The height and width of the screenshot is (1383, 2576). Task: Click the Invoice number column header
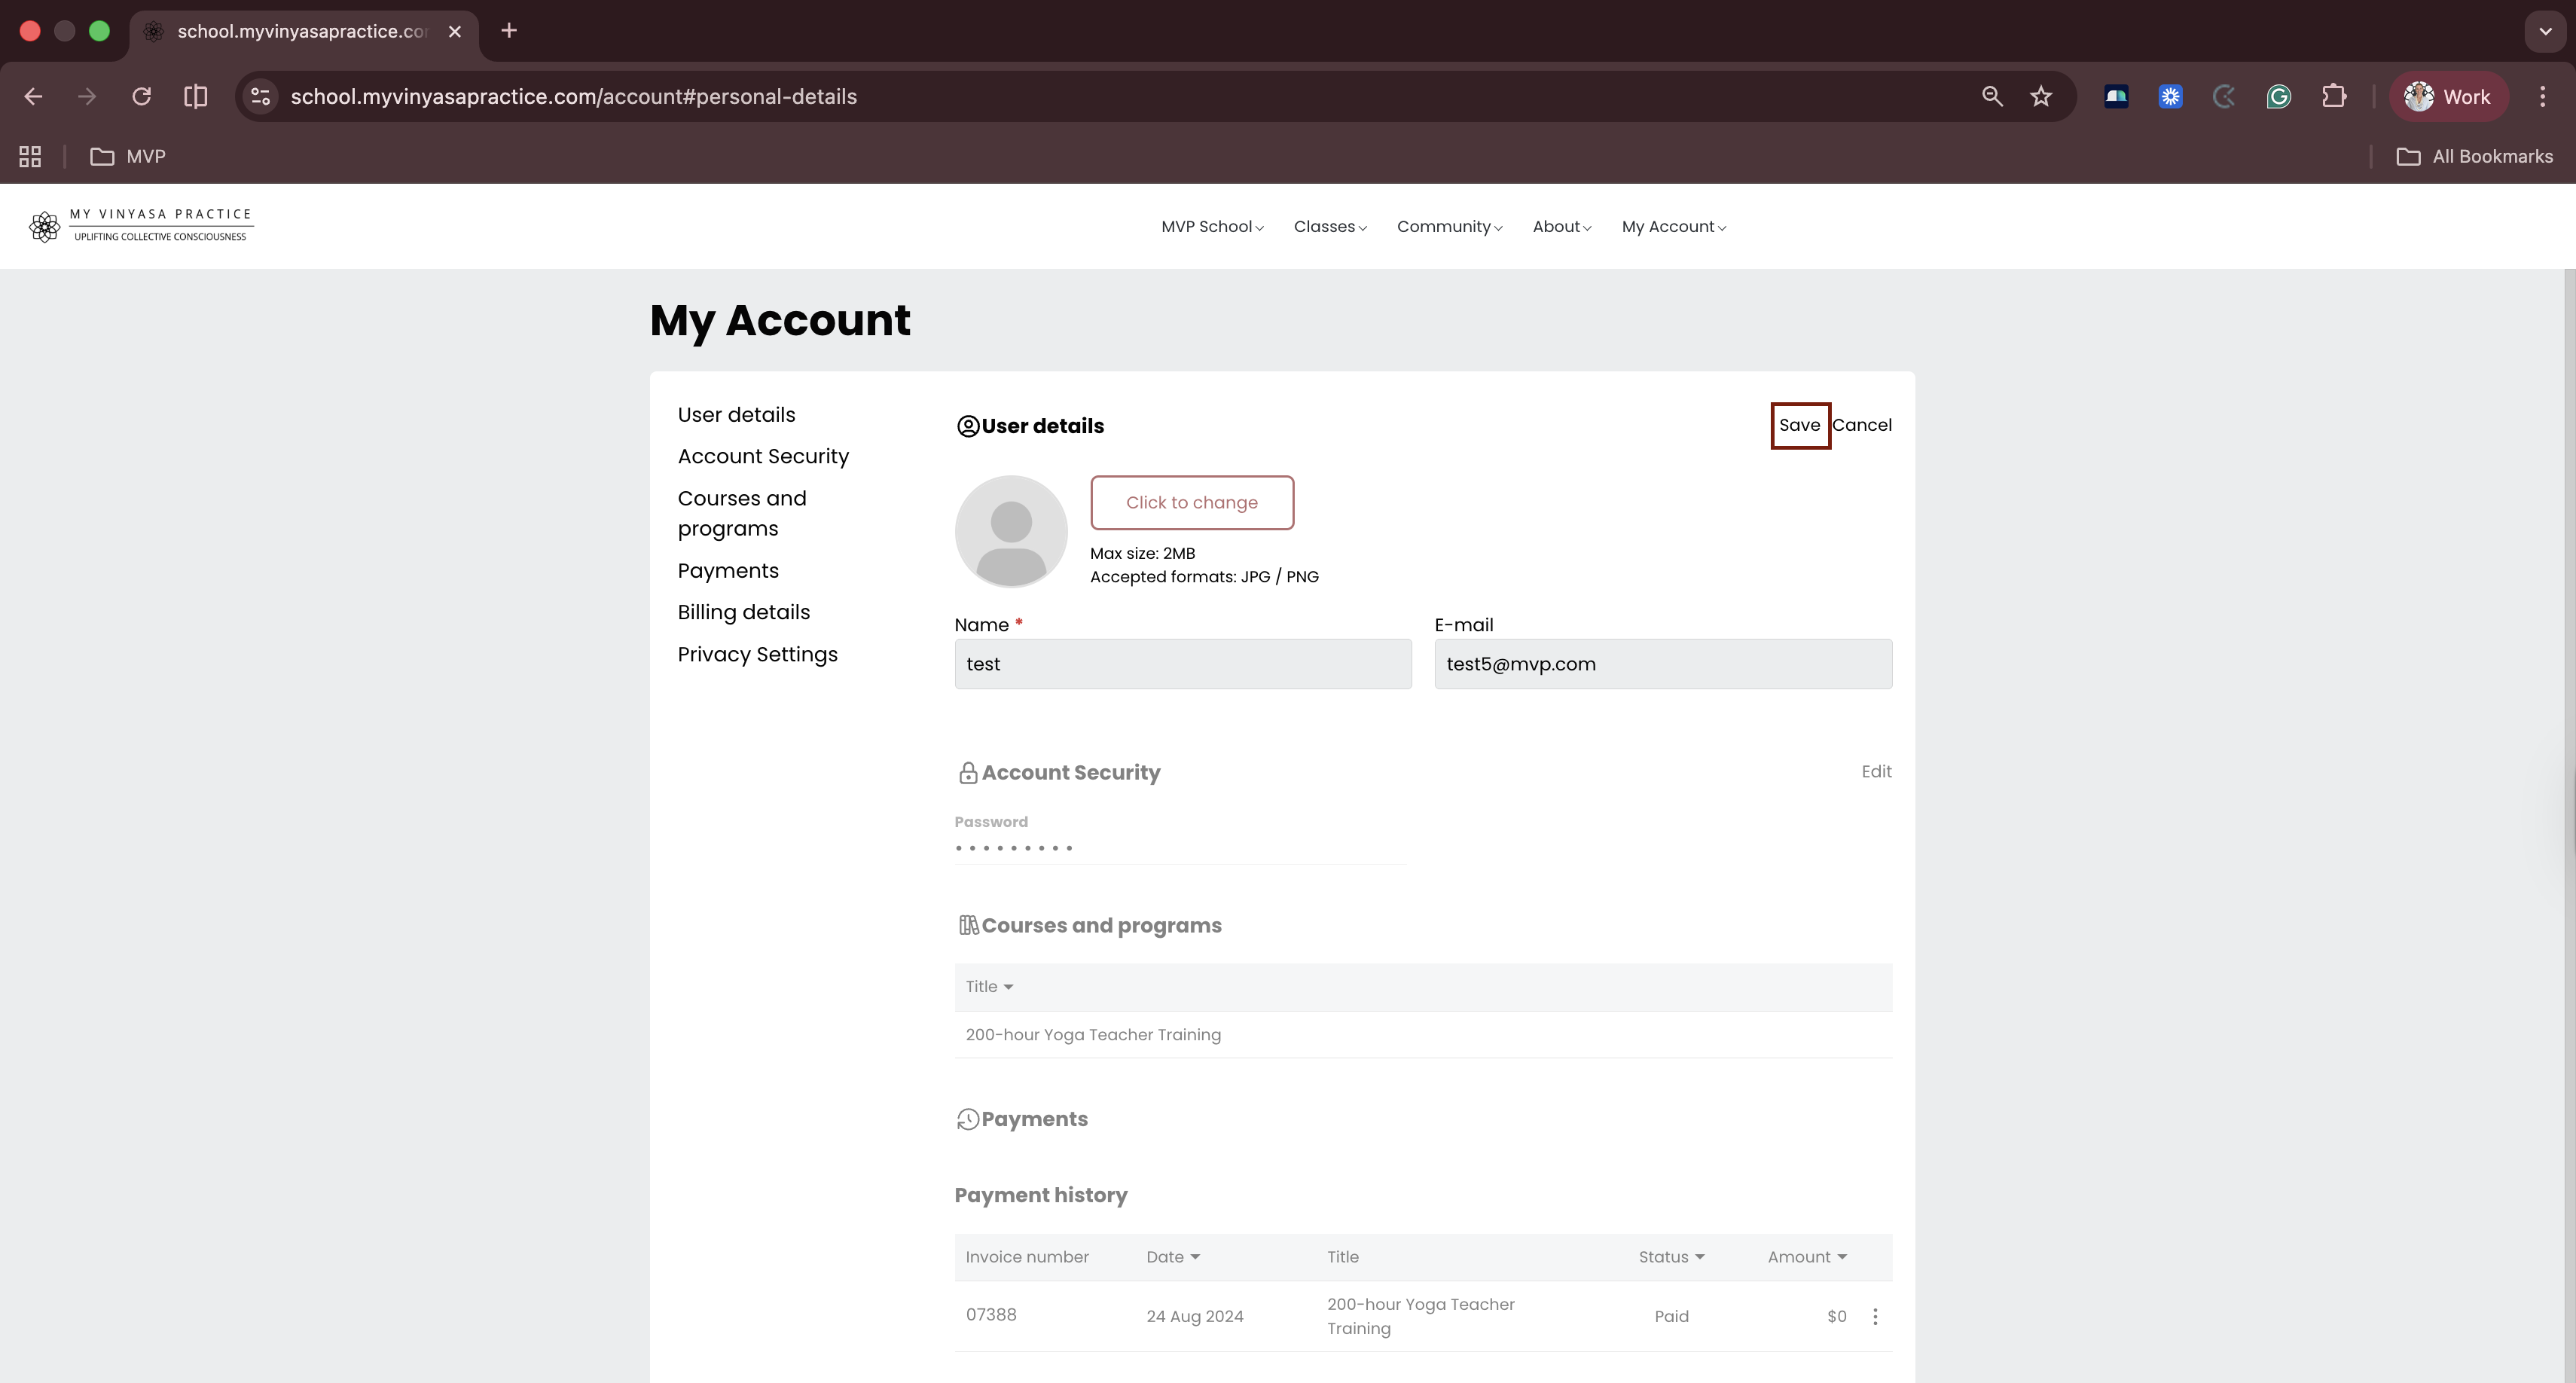tap(1027, 1257)
